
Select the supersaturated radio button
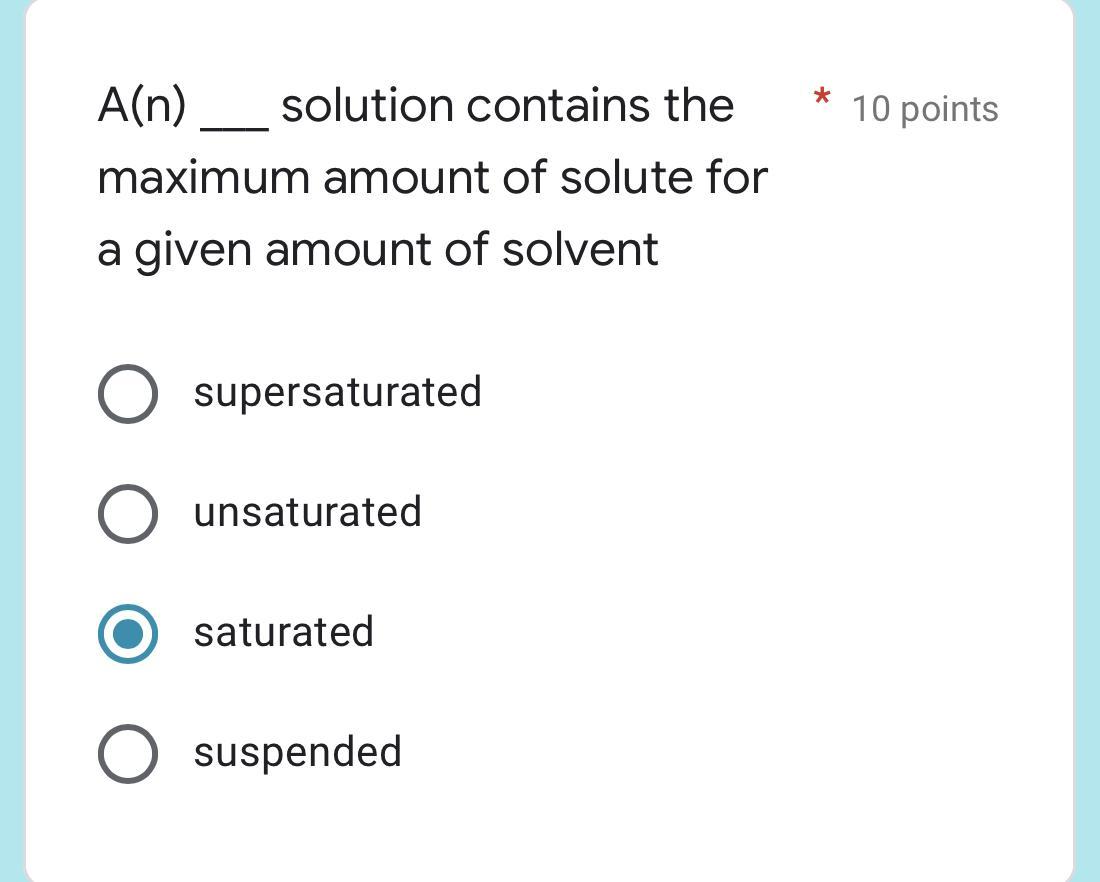127,394
